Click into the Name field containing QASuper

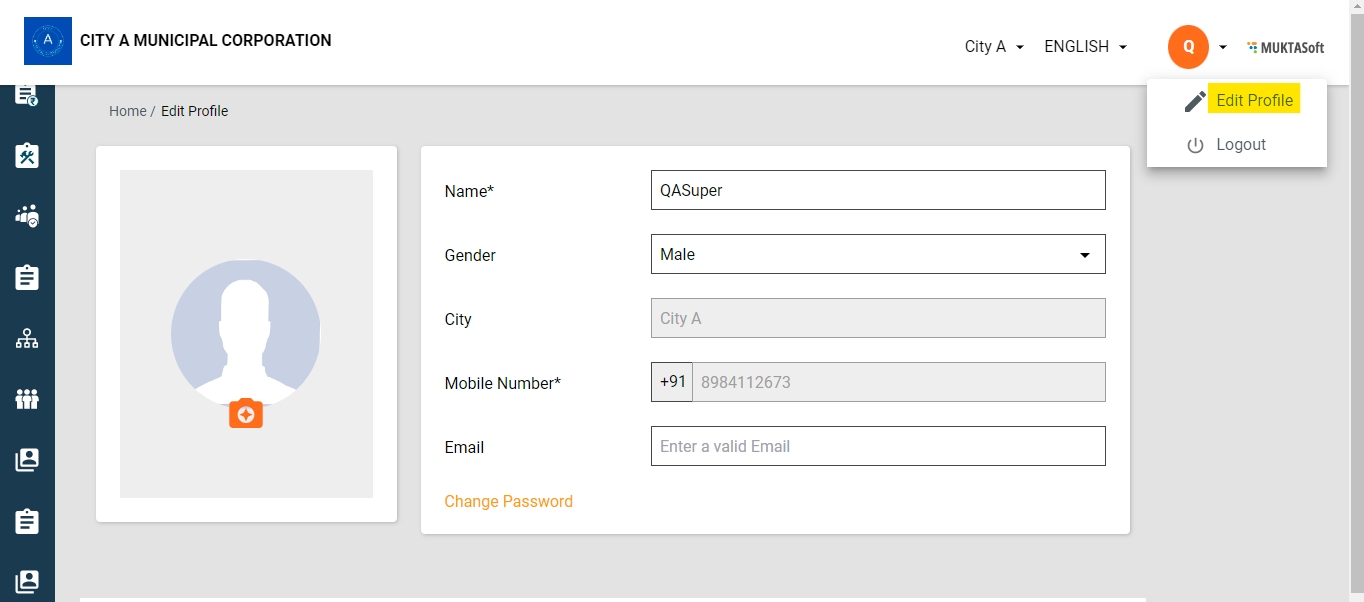coord(877,190)
